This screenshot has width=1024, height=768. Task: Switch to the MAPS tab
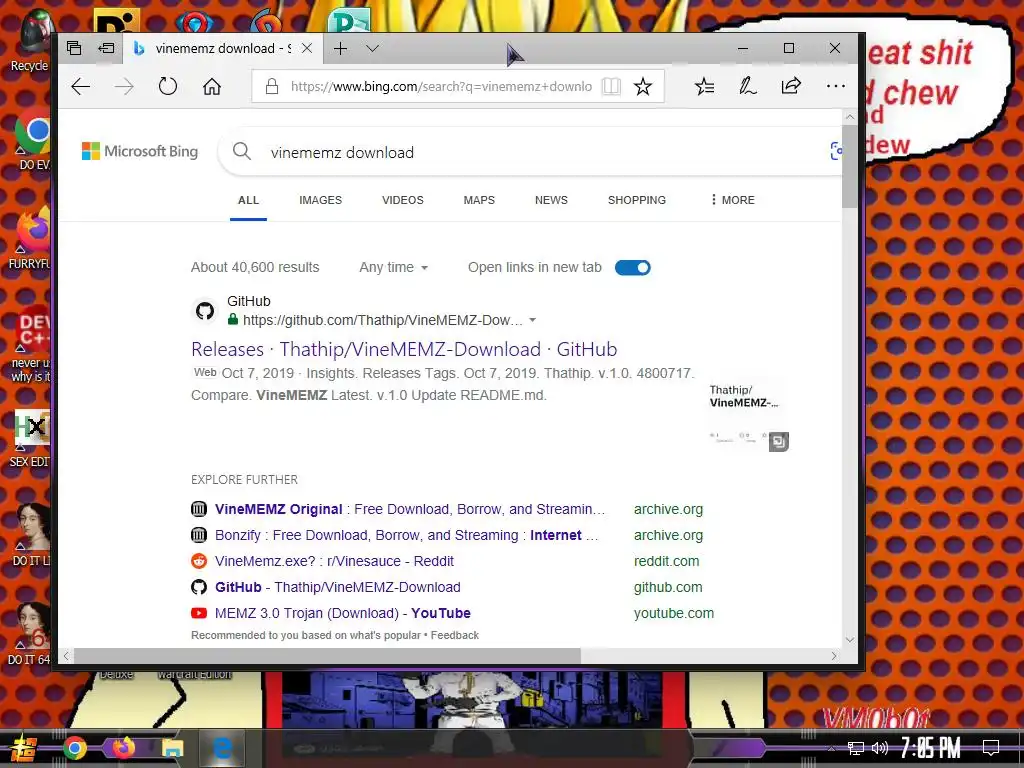pyautogui.click(x=479, y=200)
